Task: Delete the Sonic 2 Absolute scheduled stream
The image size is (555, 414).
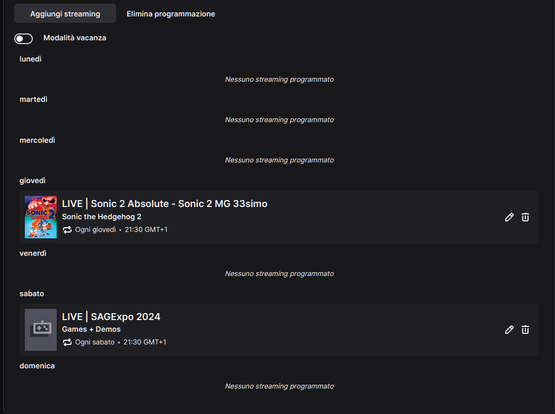Action: [525, 217]
